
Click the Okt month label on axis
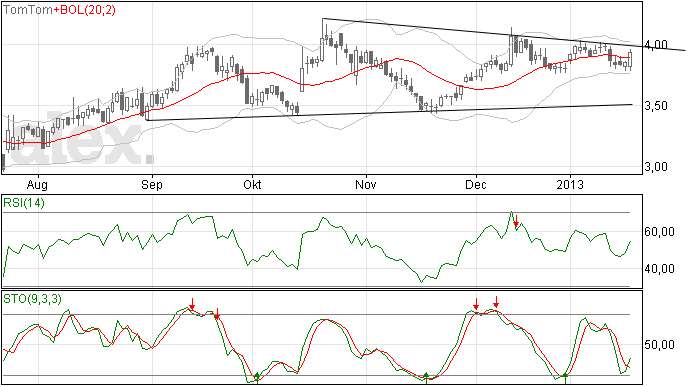coord(252,184)
